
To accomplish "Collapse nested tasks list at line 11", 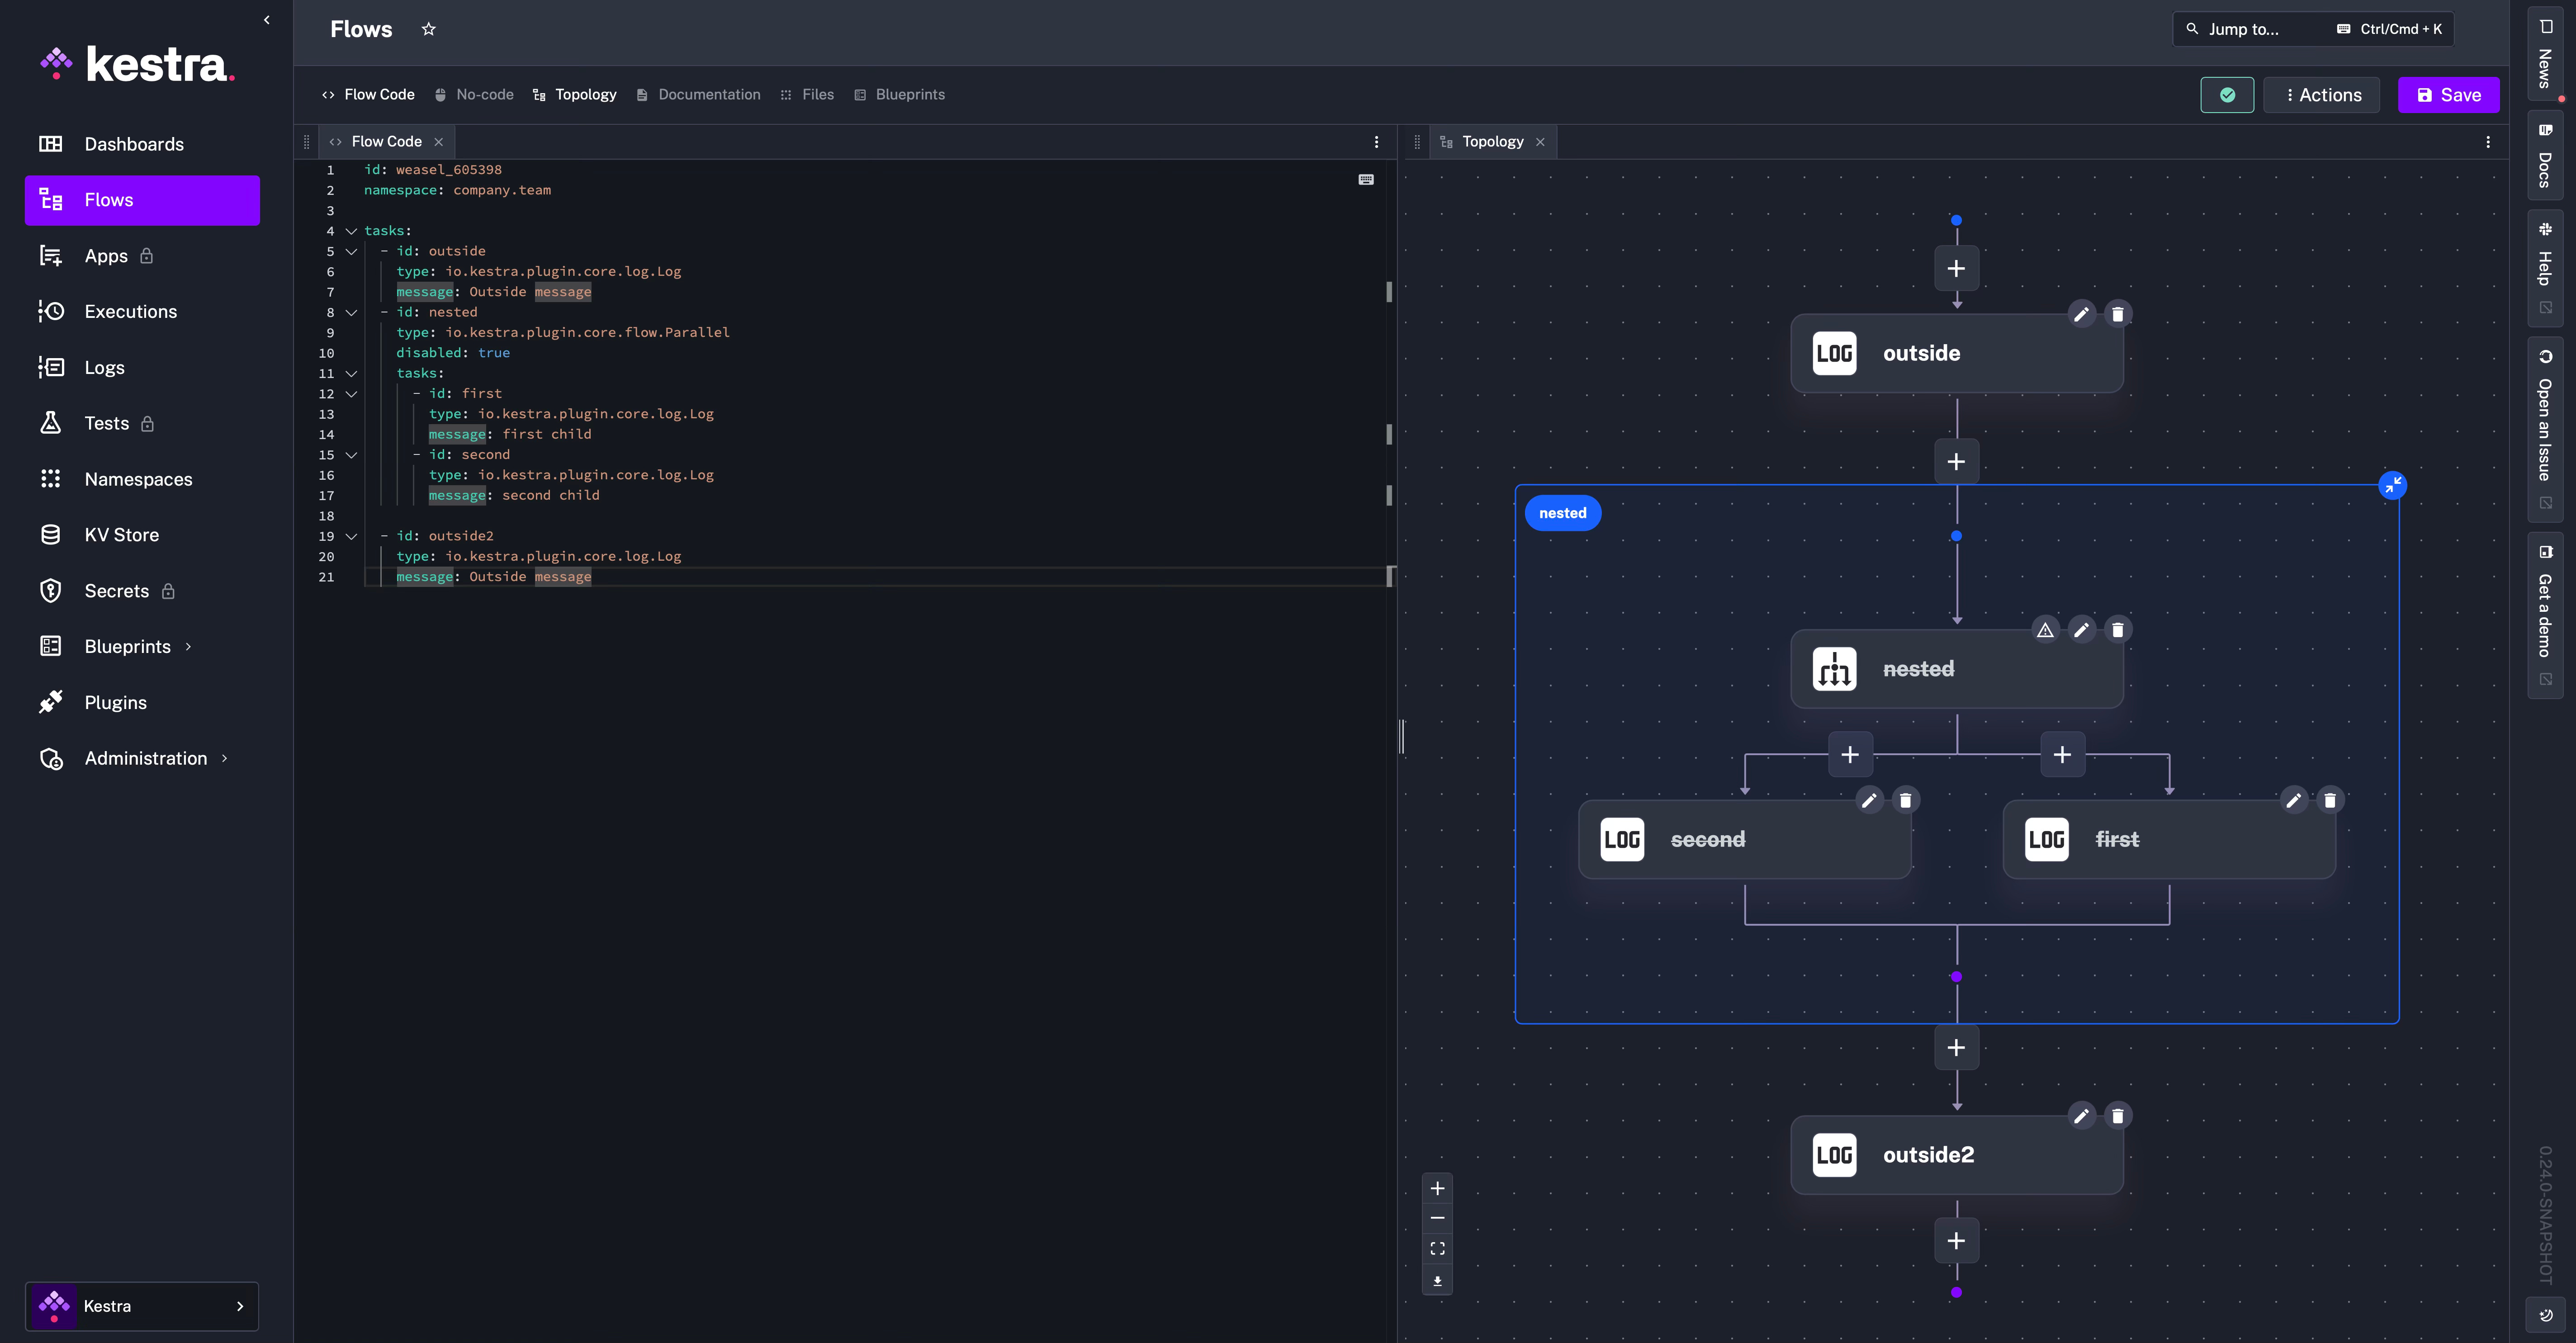I will click(351, 373).
